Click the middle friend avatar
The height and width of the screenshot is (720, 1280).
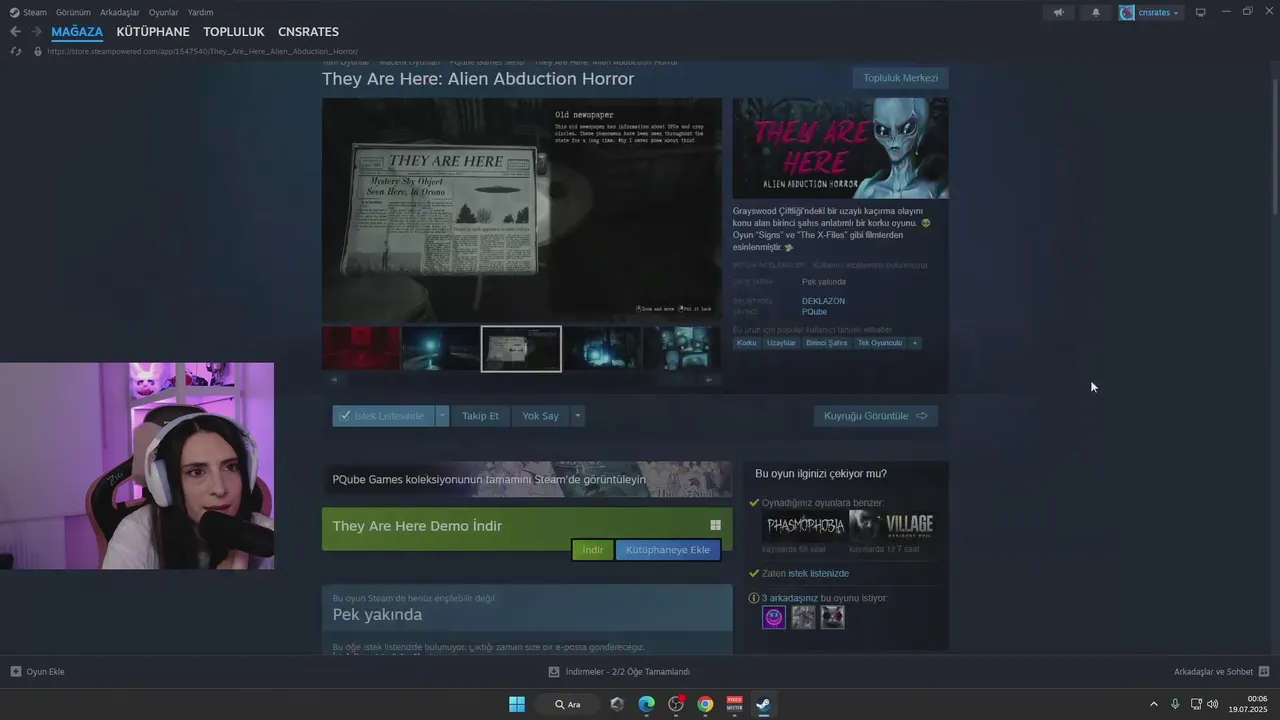(x=803, y=618)
